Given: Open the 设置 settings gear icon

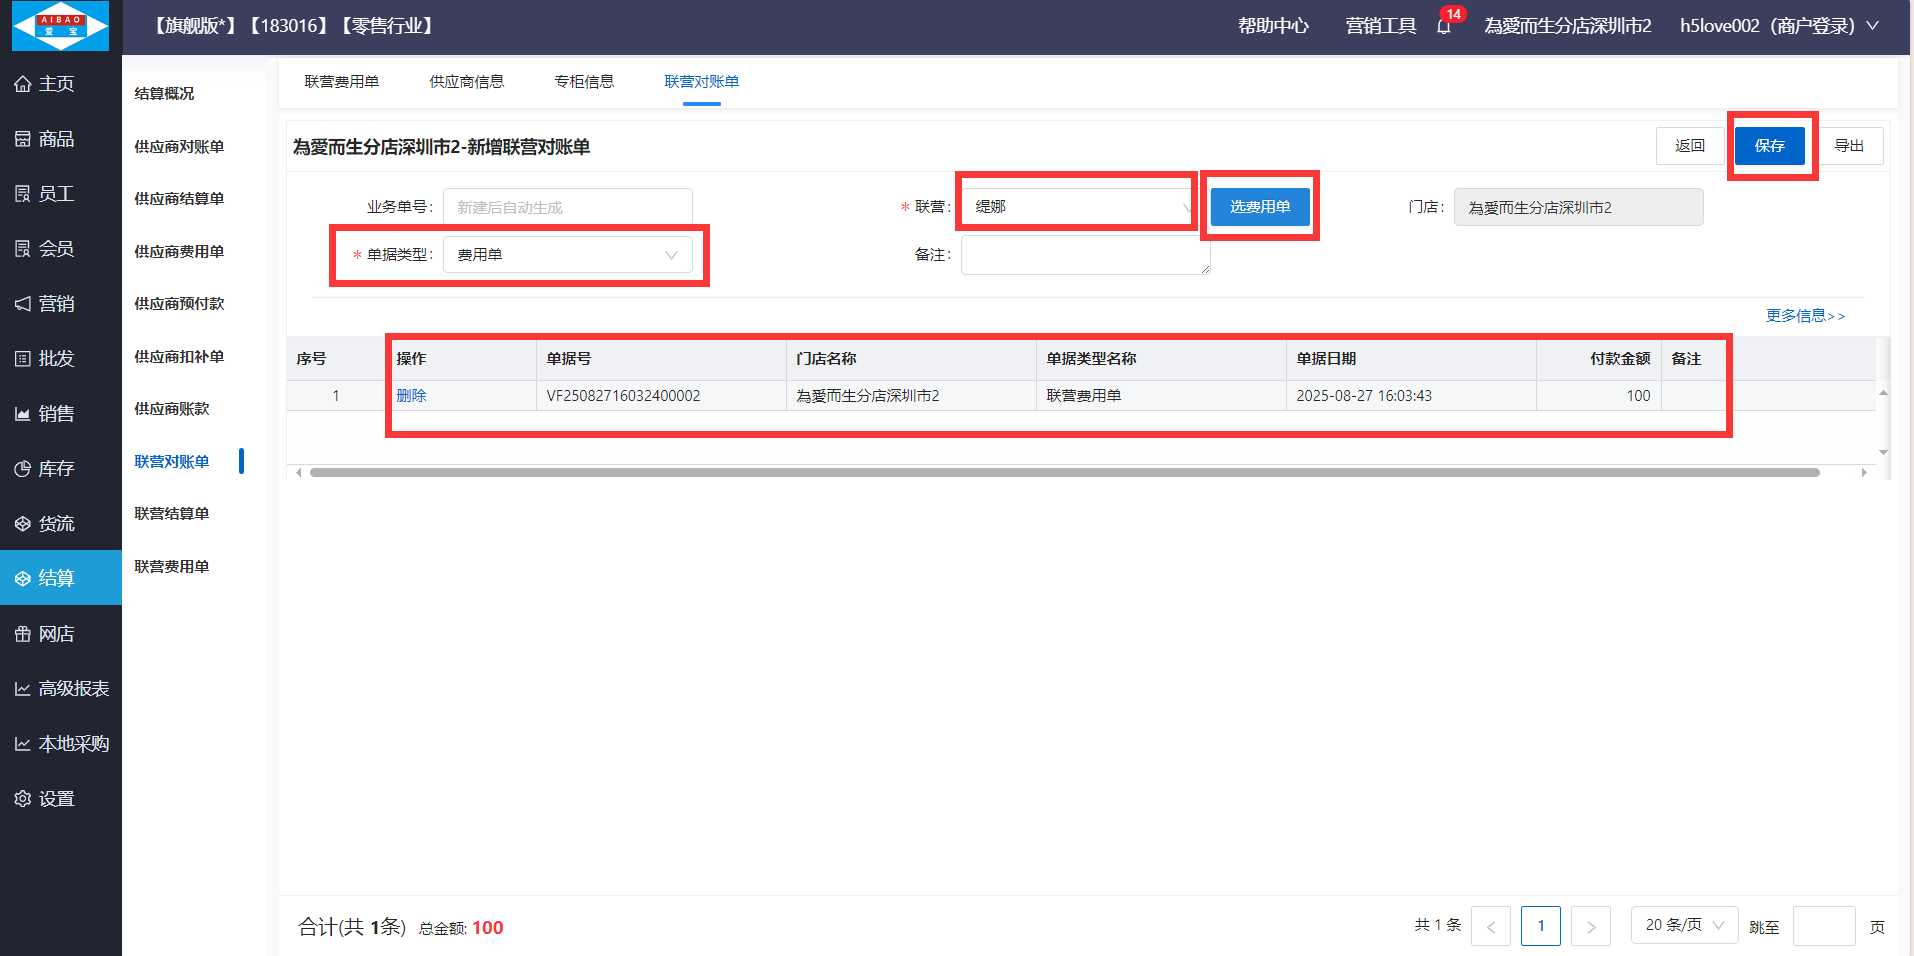Looking at the screenshot, I should [23, 799].
